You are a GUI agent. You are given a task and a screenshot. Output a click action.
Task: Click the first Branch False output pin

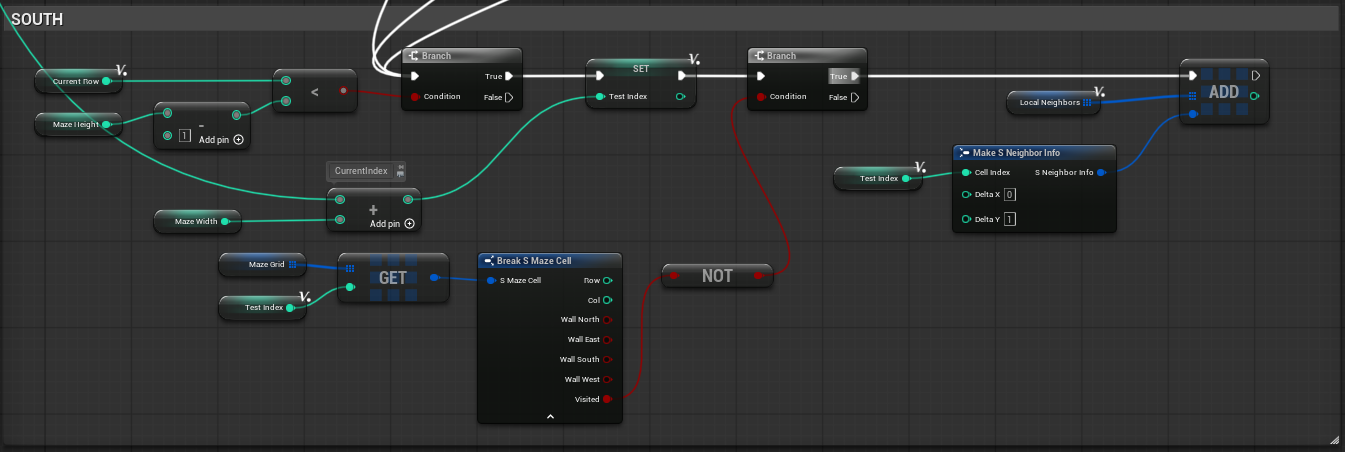coord(509,97)
